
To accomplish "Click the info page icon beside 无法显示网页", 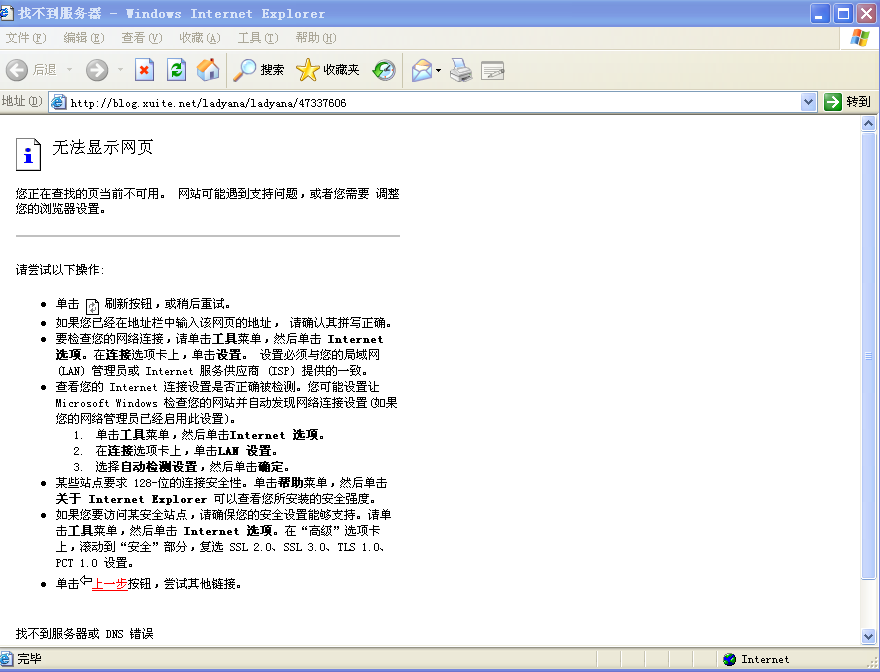I will [28, 154].
